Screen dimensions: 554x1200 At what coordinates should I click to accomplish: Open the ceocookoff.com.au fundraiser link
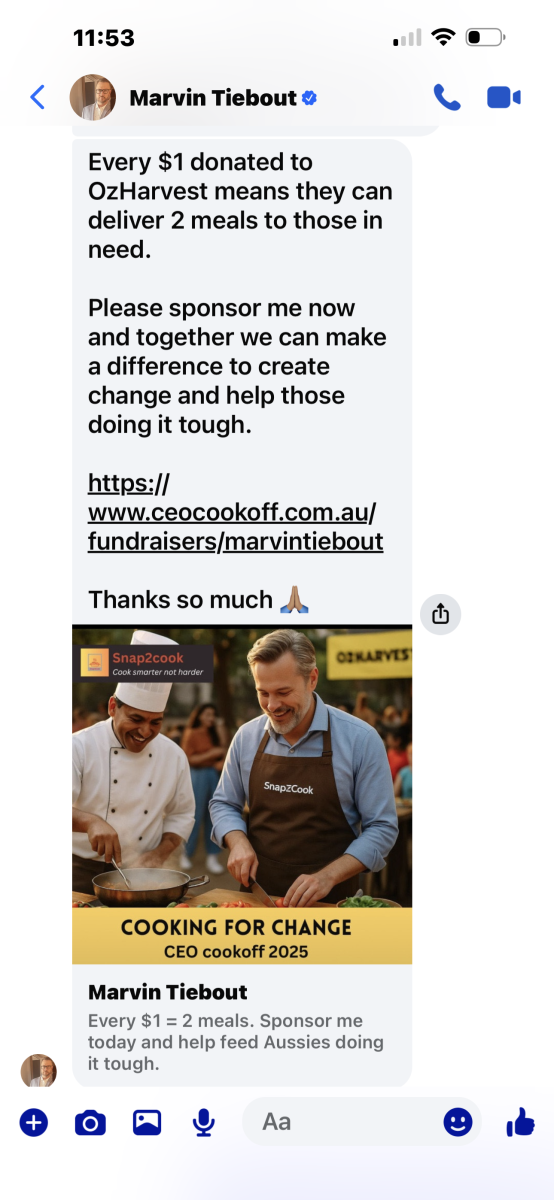(235, 513)
